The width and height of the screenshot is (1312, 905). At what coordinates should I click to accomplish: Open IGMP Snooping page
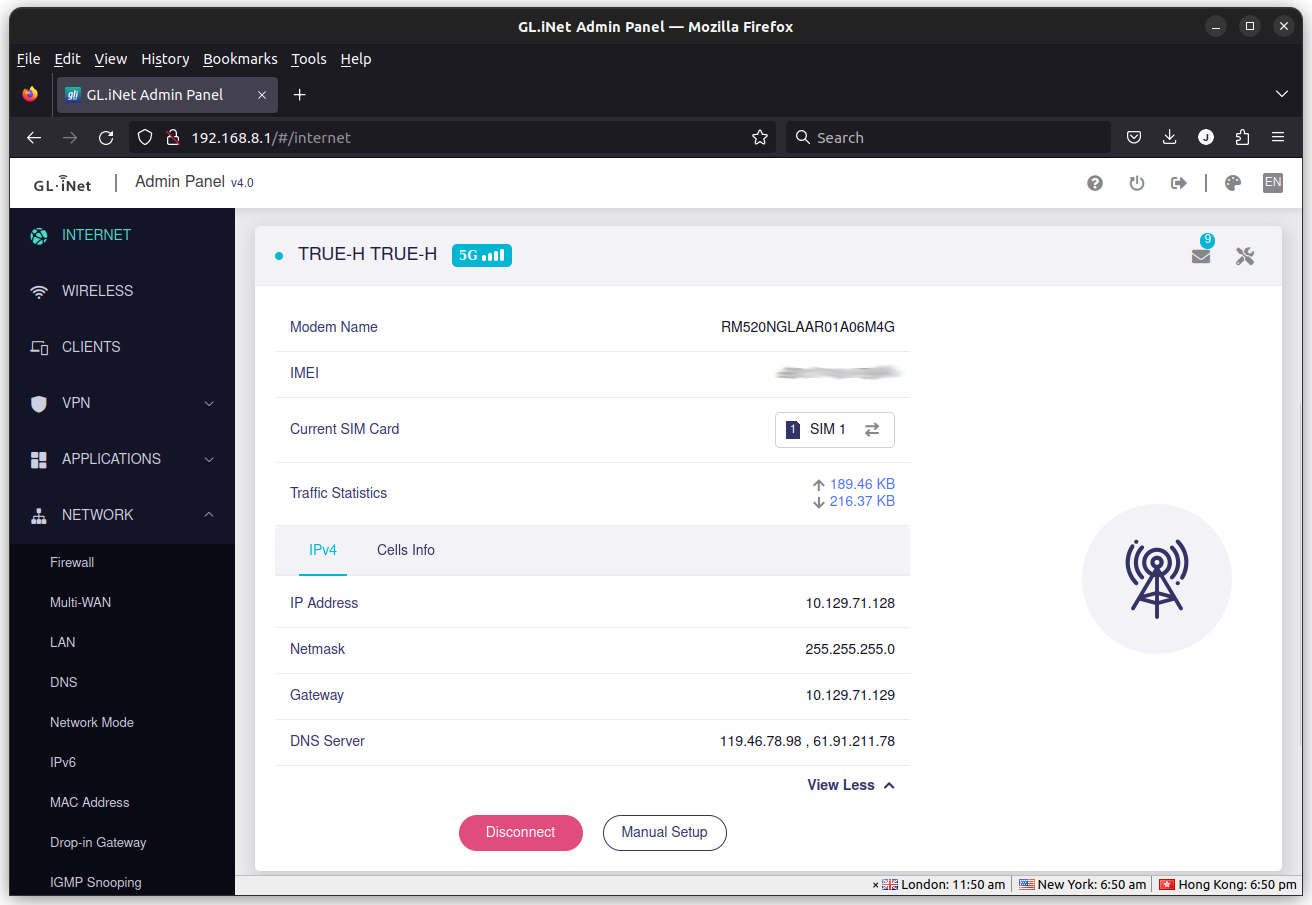click(x=96, y=882)
